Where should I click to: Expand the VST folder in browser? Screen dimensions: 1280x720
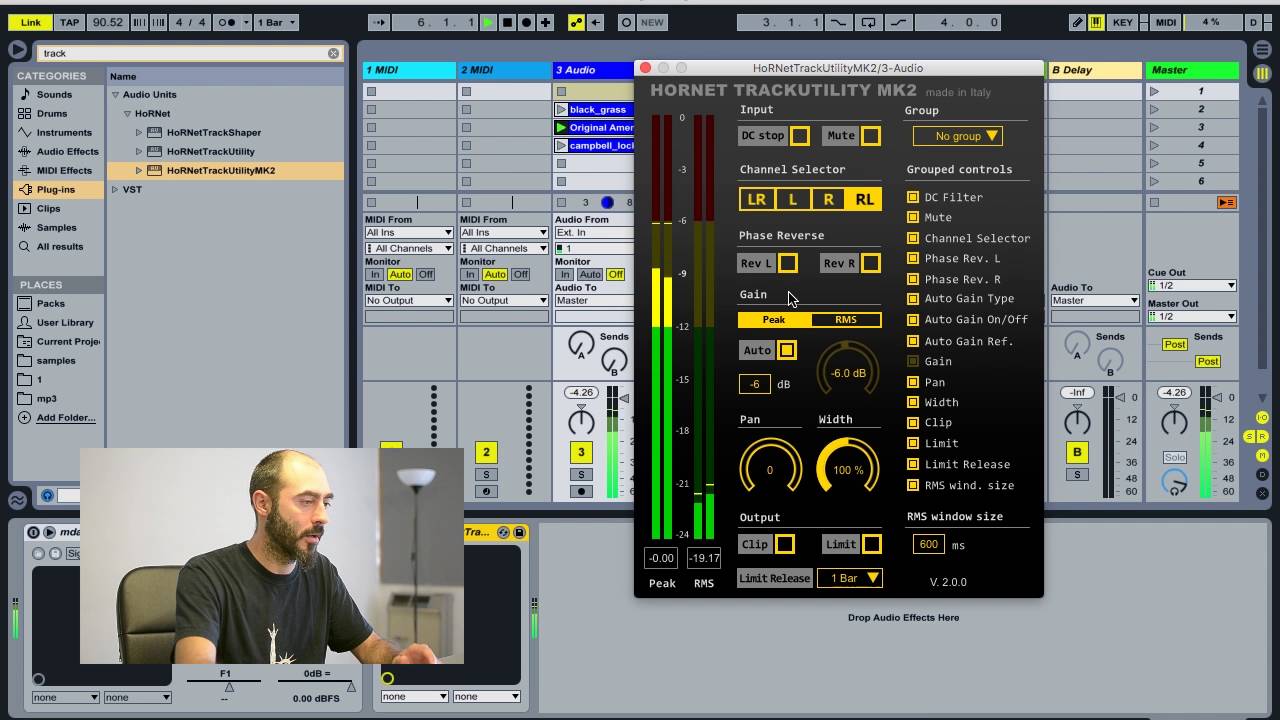point(115,189)
